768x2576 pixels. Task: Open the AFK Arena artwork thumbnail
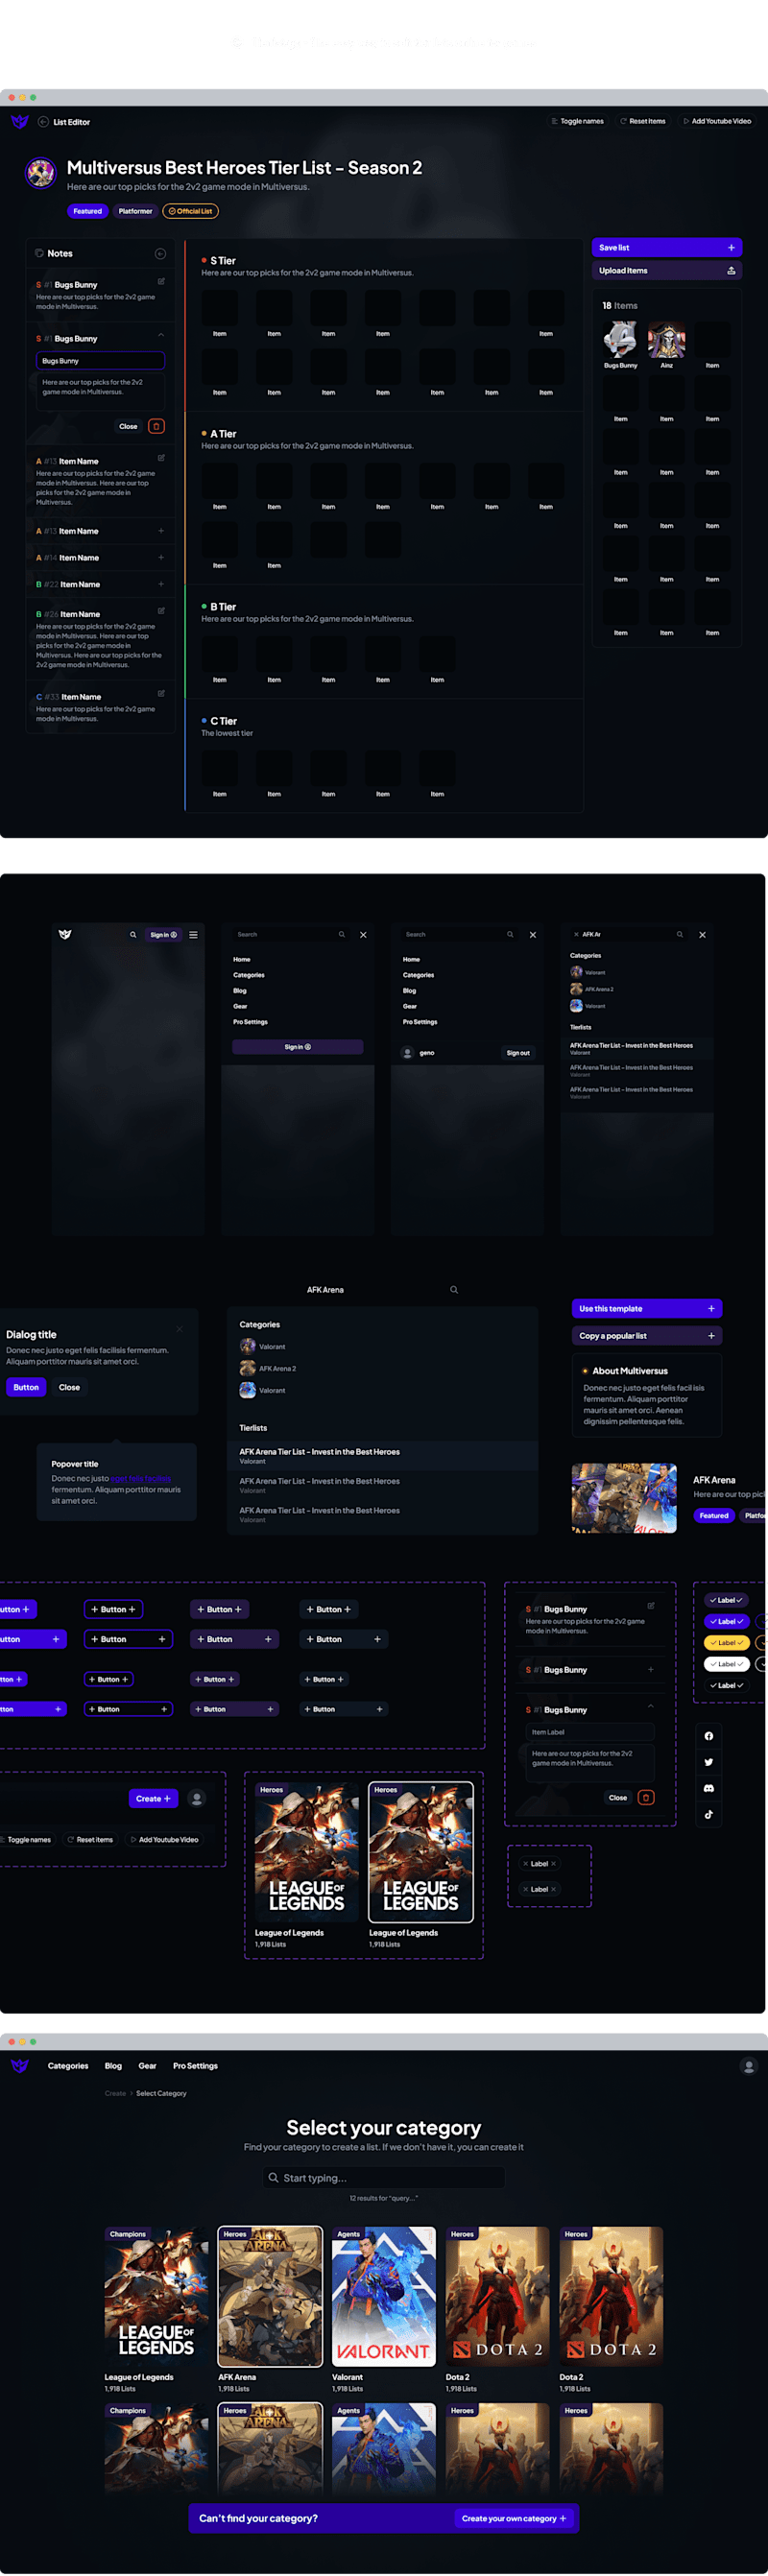pyautogui.click(x=624, y=1498)
